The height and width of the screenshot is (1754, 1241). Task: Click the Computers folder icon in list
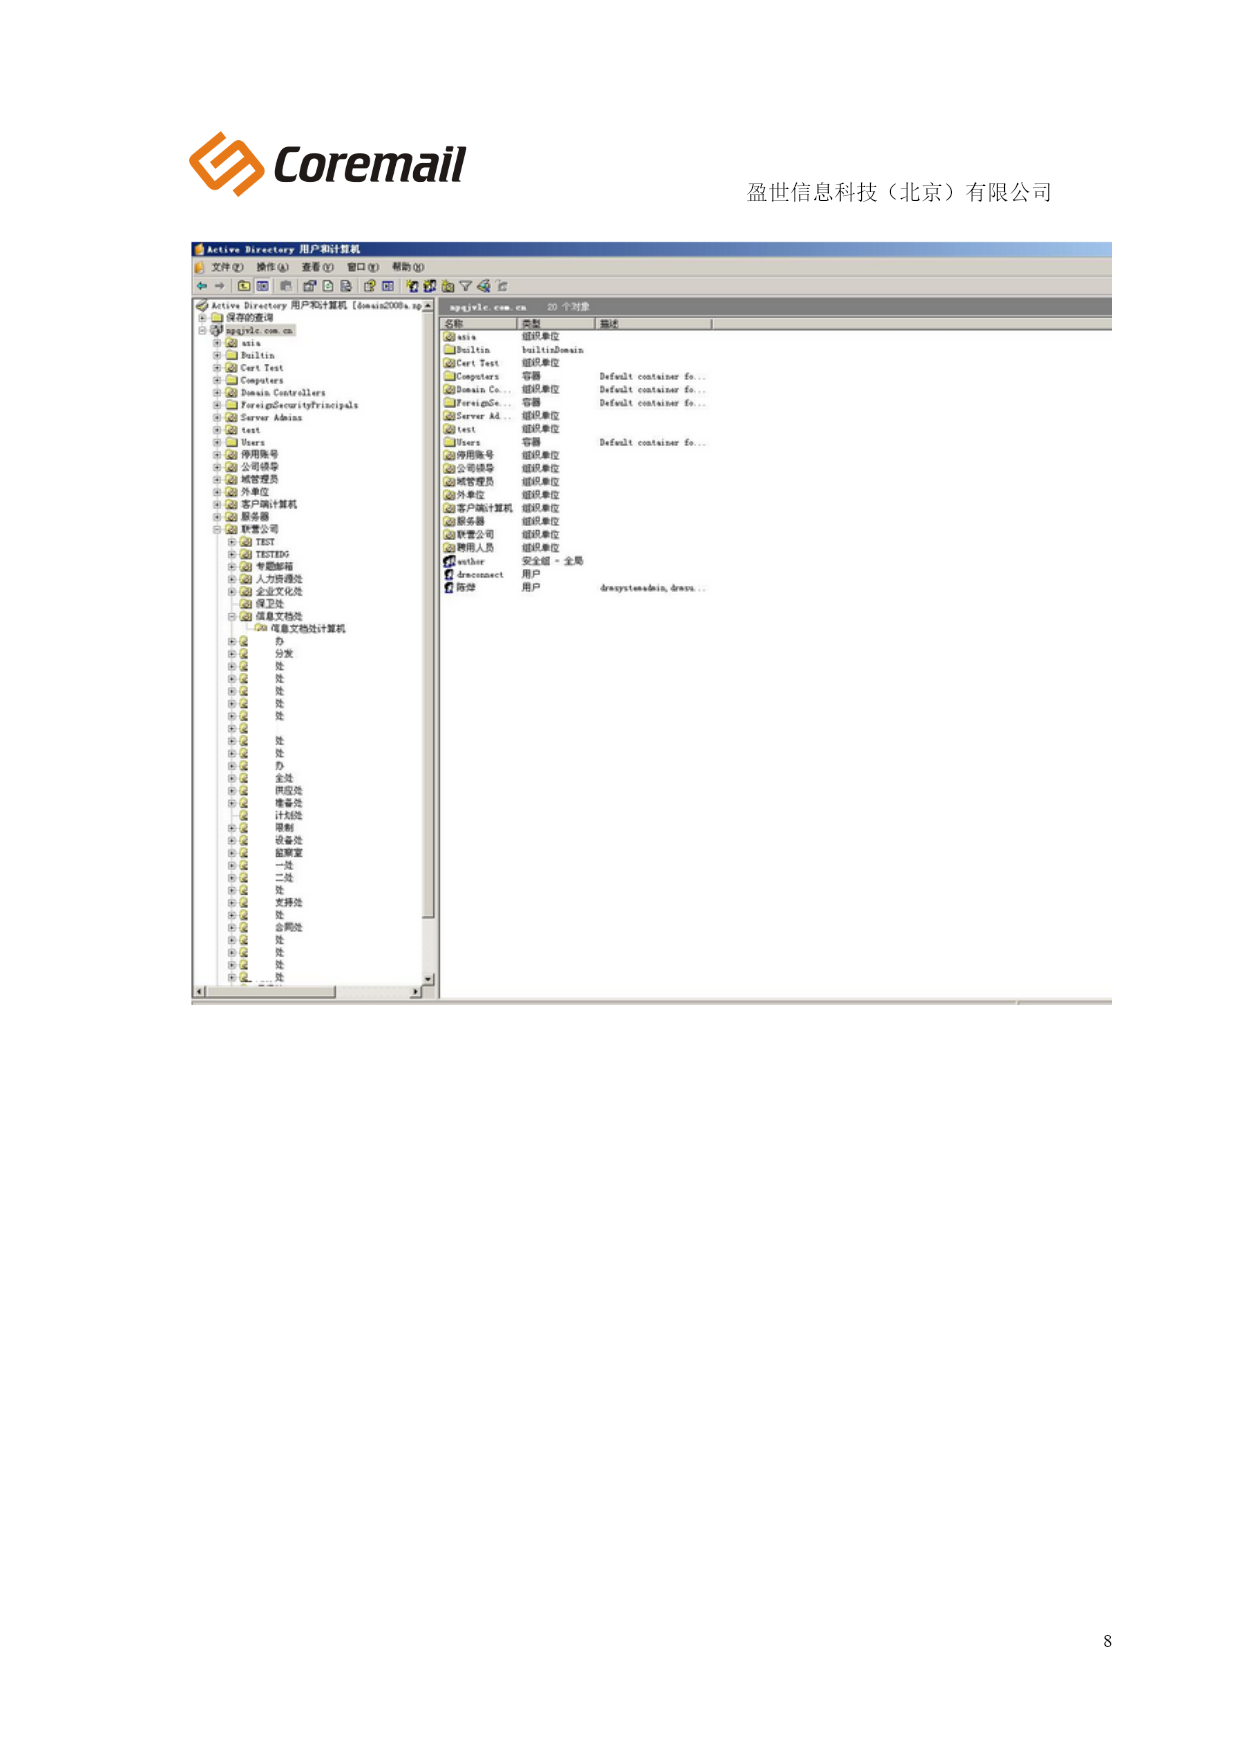point(449,377)
